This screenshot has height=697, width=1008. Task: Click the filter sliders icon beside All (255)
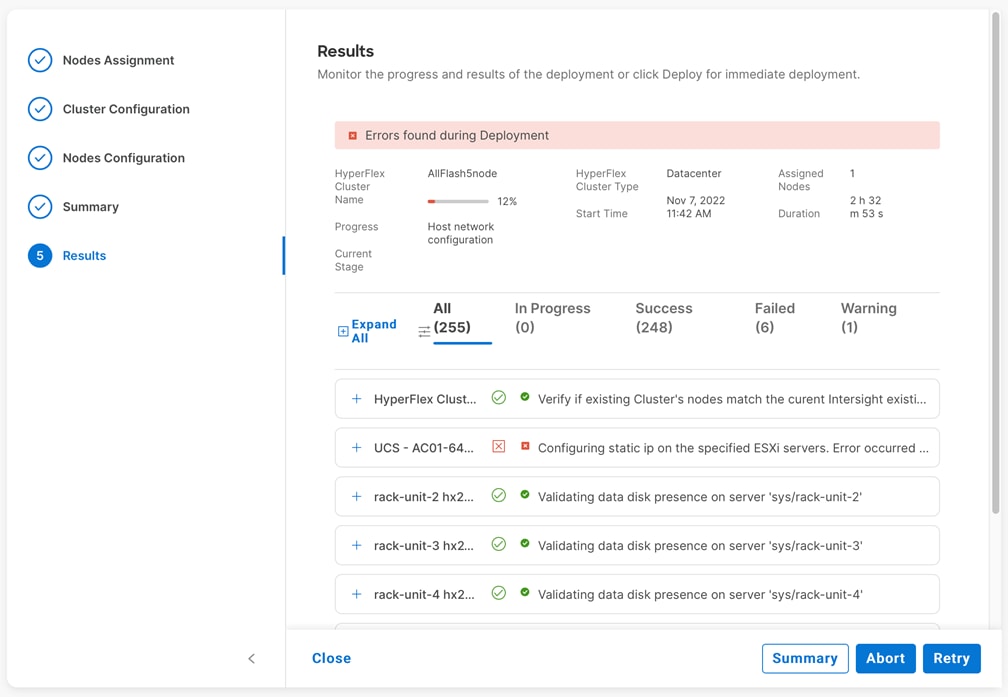[424, 332]
